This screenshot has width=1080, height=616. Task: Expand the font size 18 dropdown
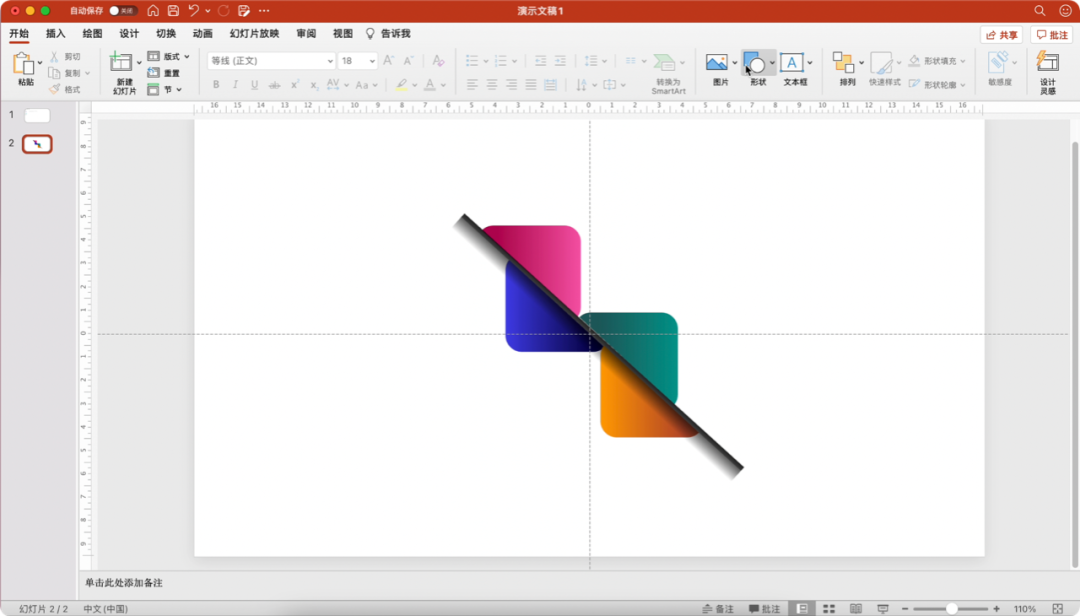[x=371, y=61]
